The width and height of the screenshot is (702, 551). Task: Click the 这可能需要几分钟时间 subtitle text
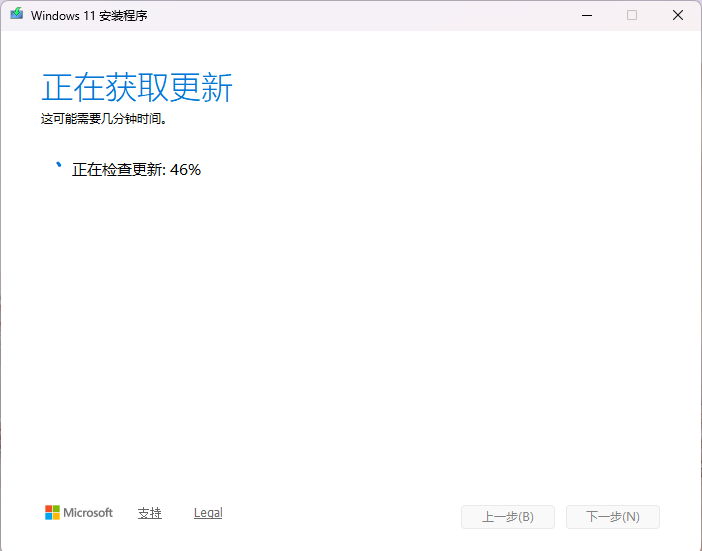pyautogui.click(x=104, y=119)
